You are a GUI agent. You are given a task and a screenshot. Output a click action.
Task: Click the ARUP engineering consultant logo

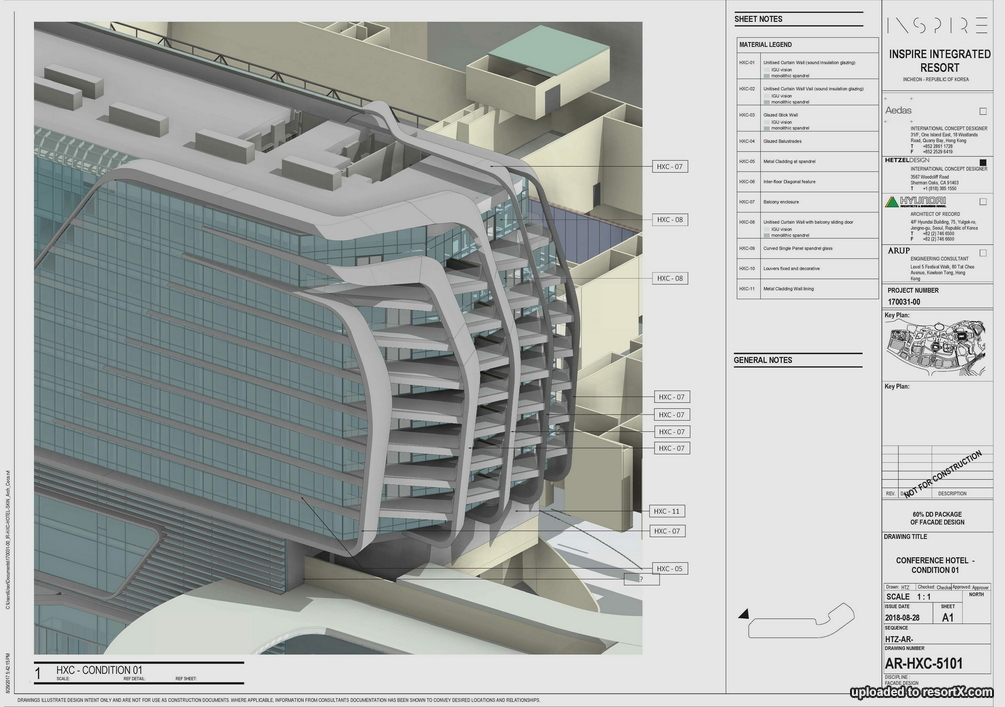point(901,251)
